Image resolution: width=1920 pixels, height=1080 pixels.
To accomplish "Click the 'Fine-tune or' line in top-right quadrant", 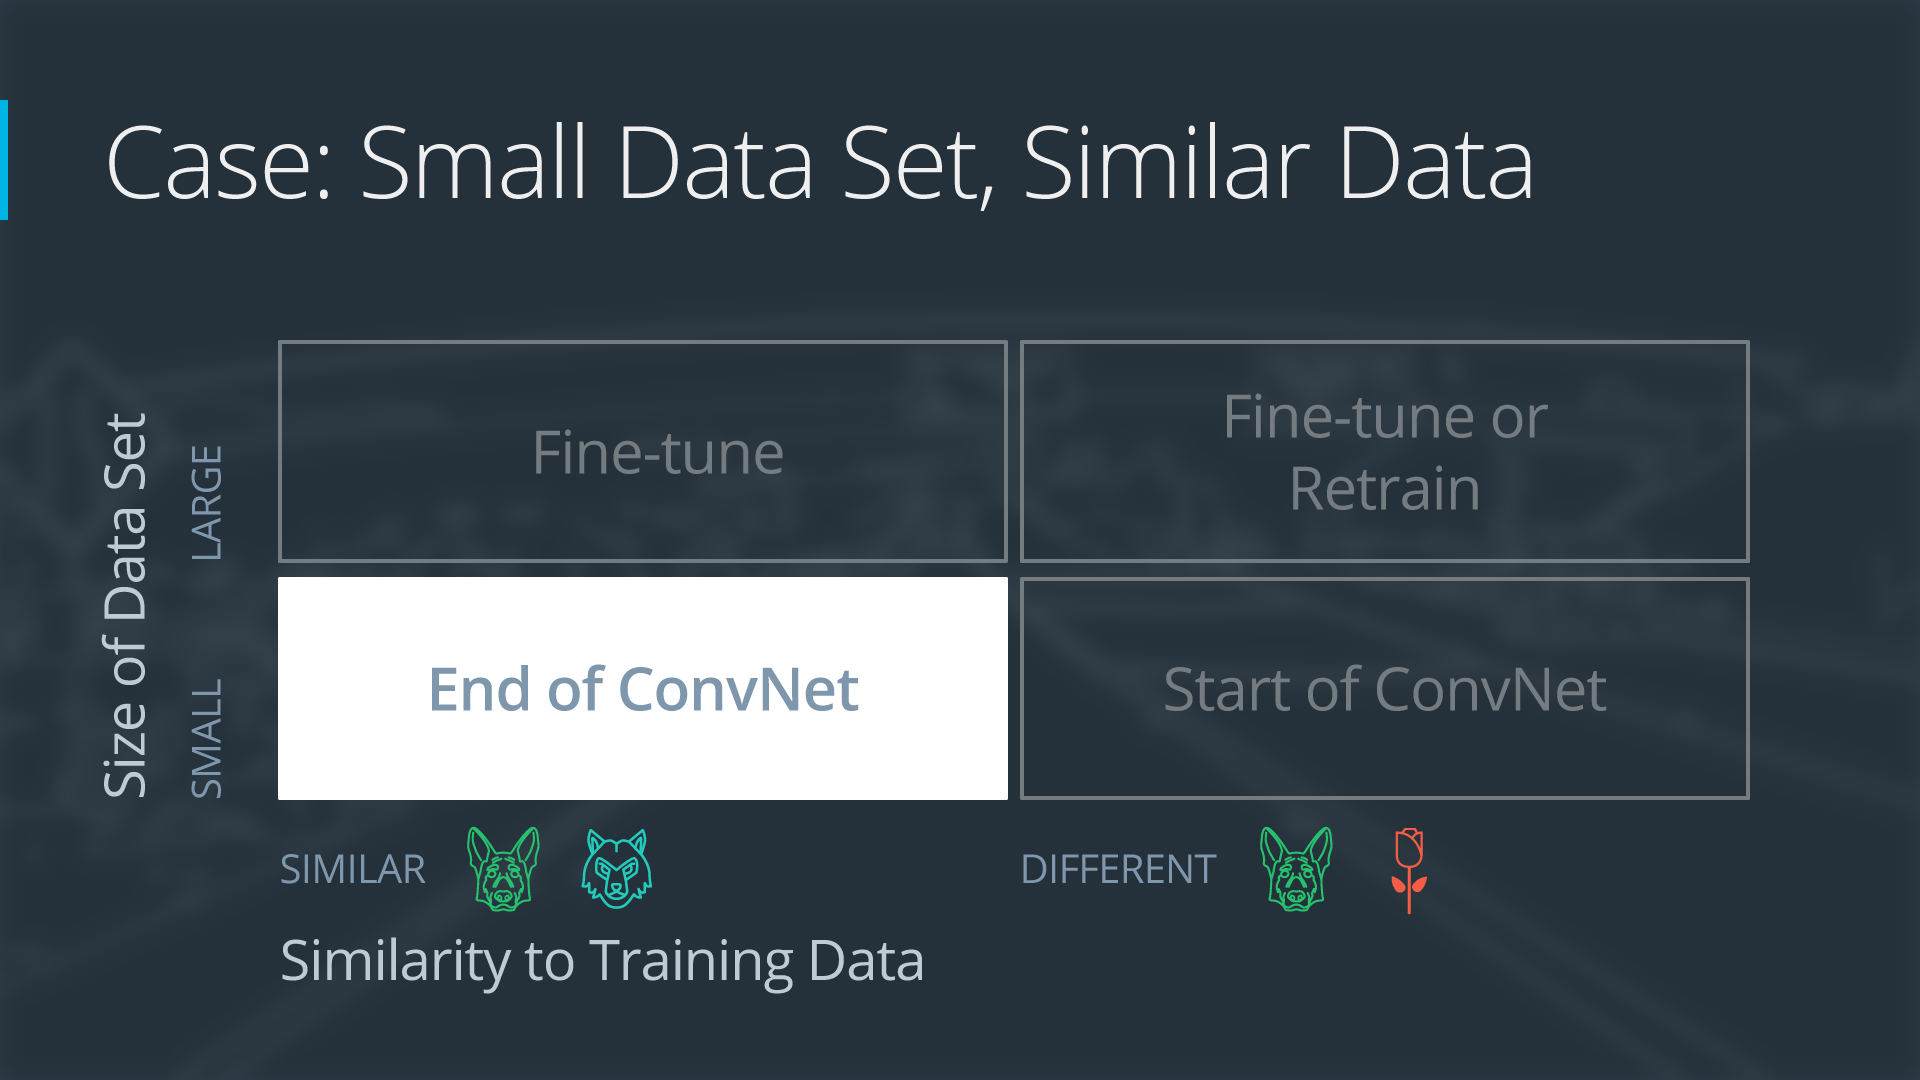I will [x=1385, y=417].
